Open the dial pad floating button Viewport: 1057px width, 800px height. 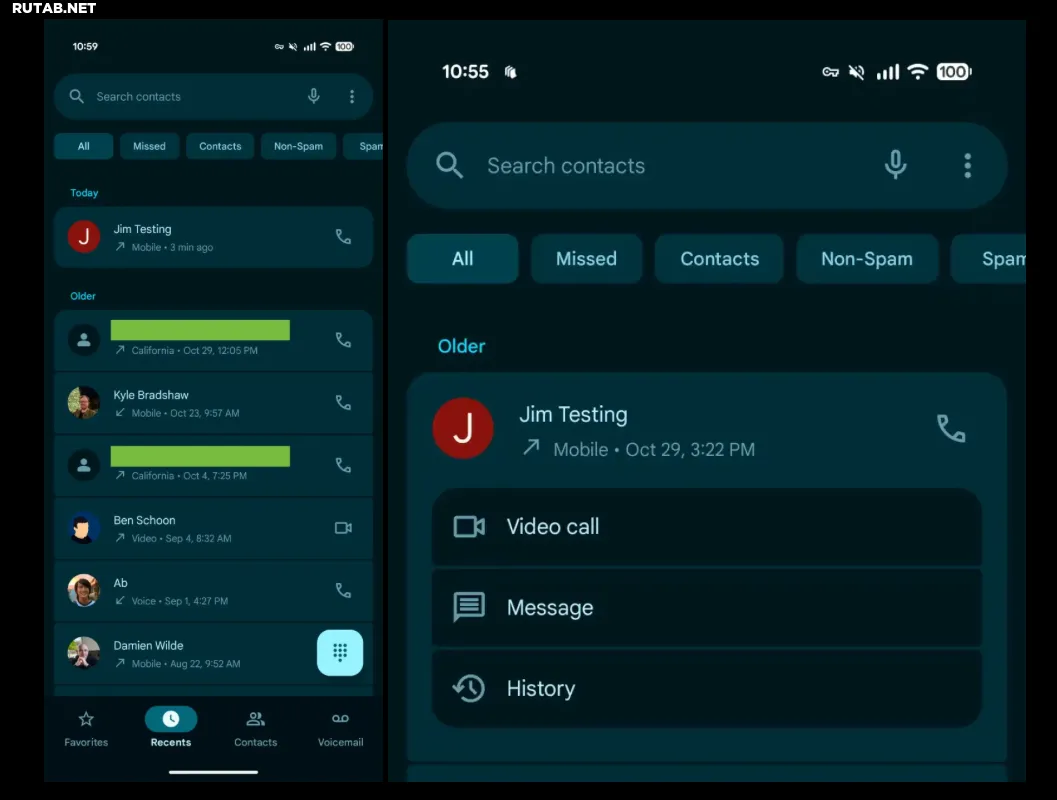[x=340, y=652]
